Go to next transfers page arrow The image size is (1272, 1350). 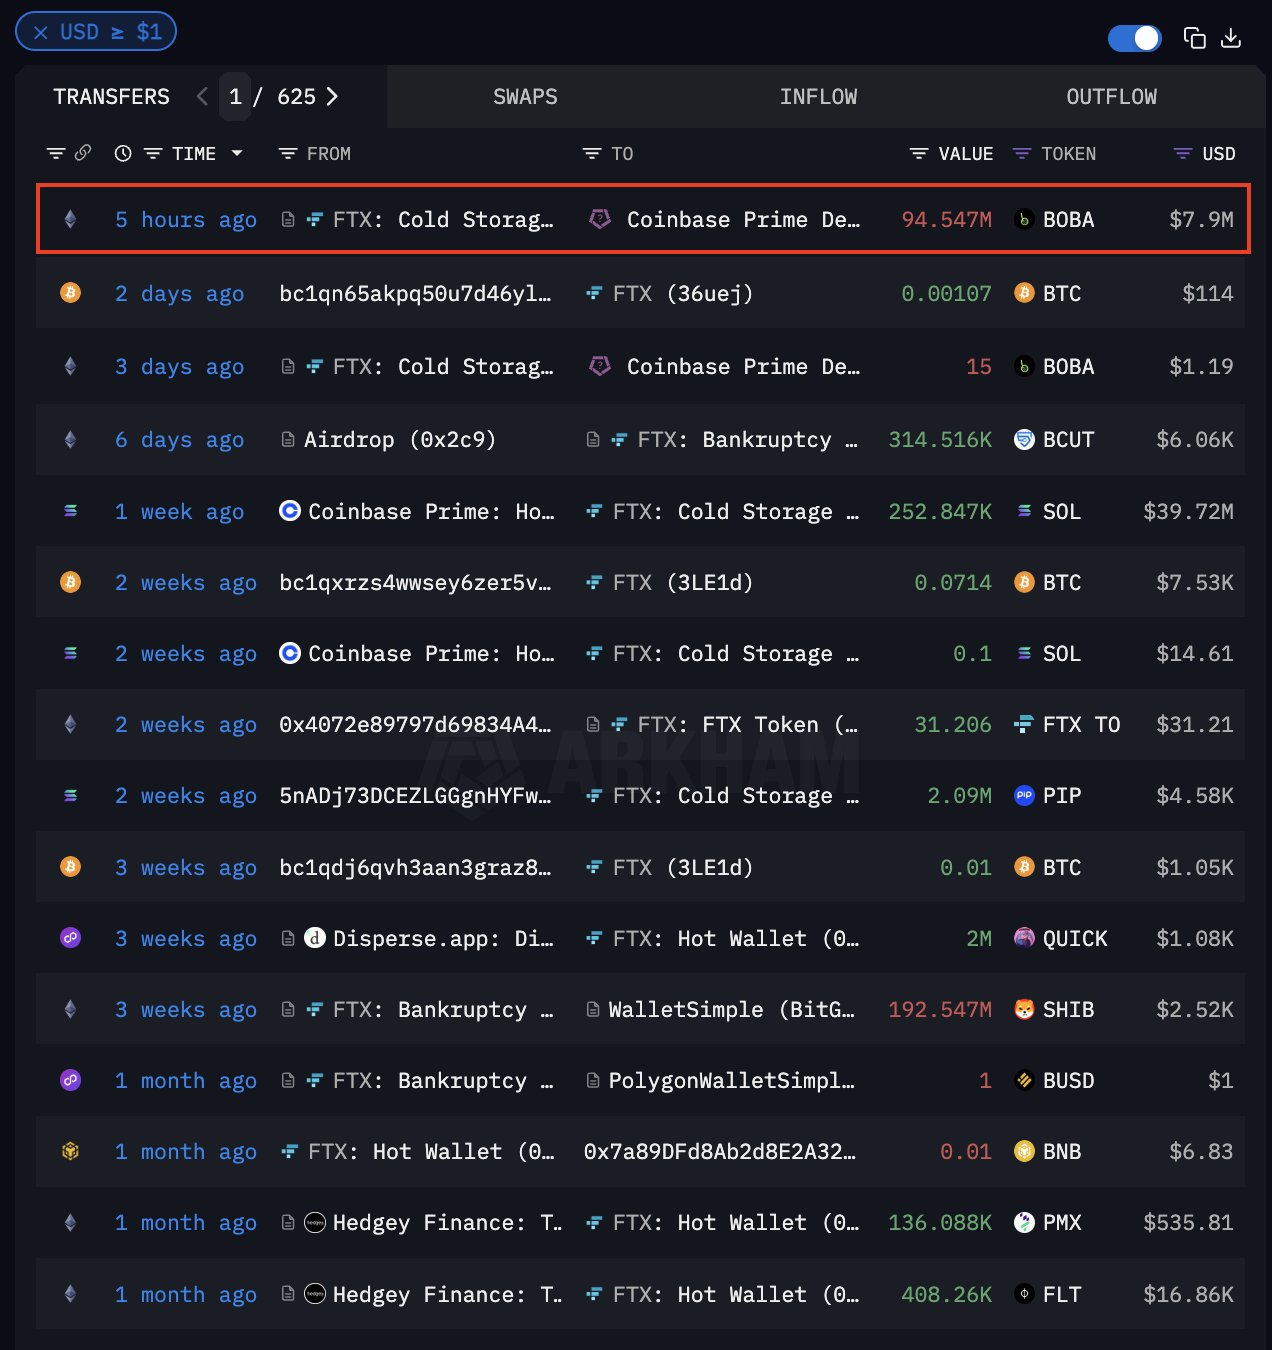pos(333,96)
